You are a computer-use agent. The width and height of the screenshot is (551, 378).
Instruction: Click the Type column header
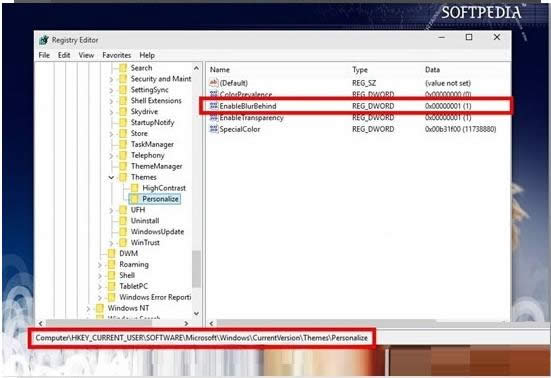pos(360,70)
